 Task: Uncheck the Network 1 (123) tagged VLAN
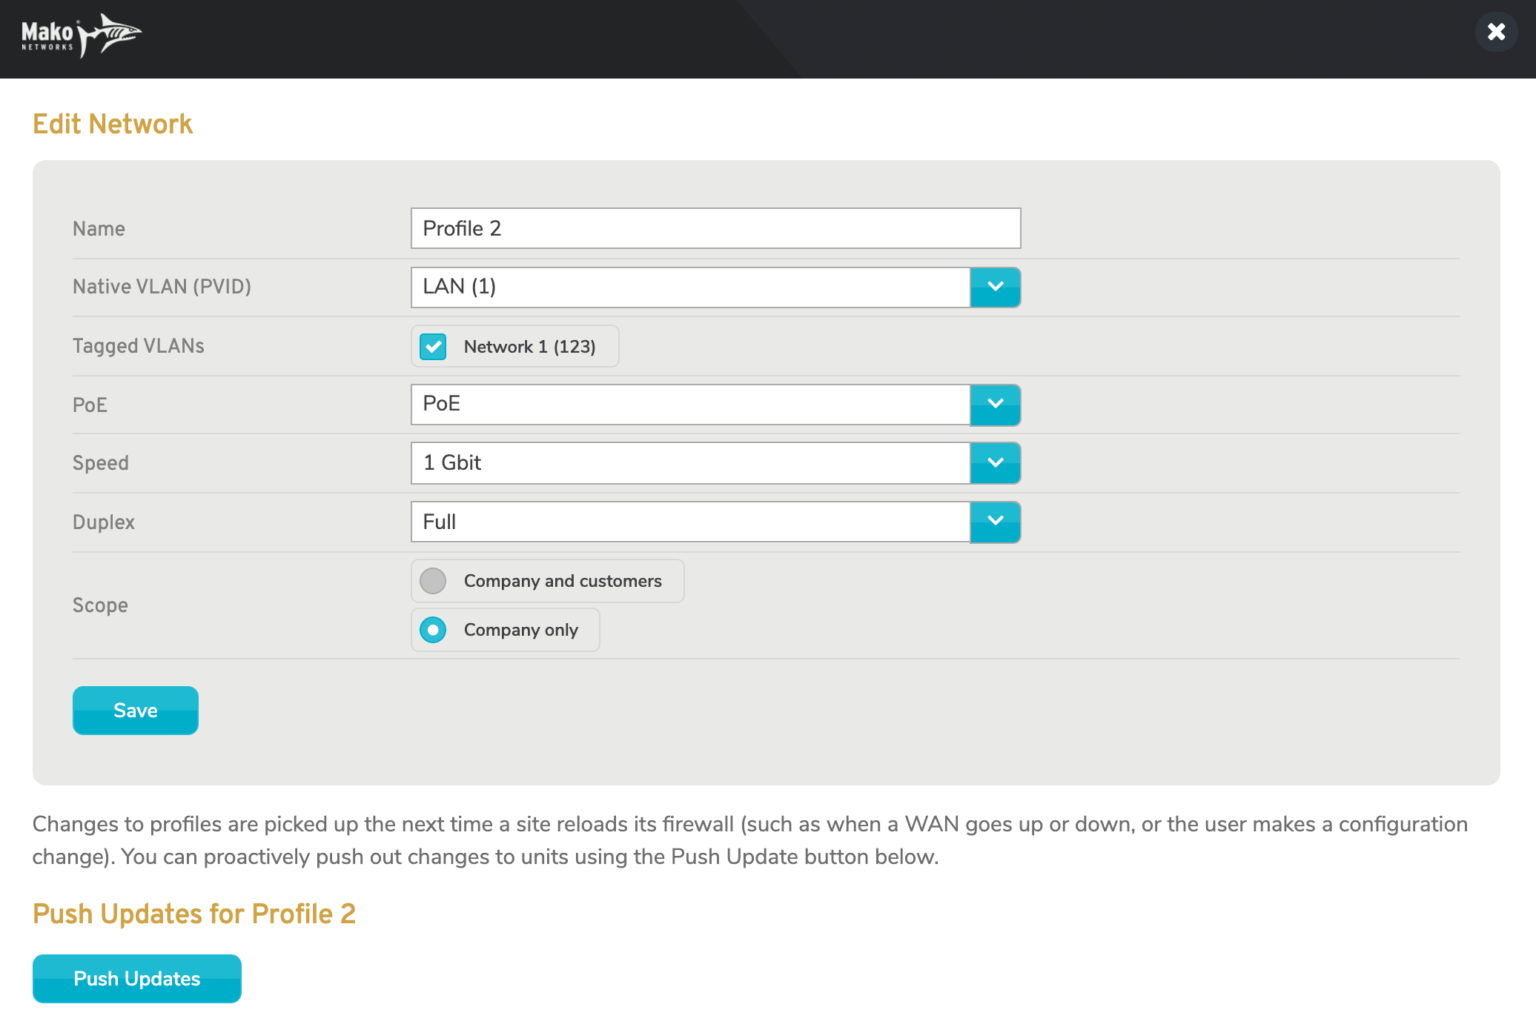pos(432,345)
